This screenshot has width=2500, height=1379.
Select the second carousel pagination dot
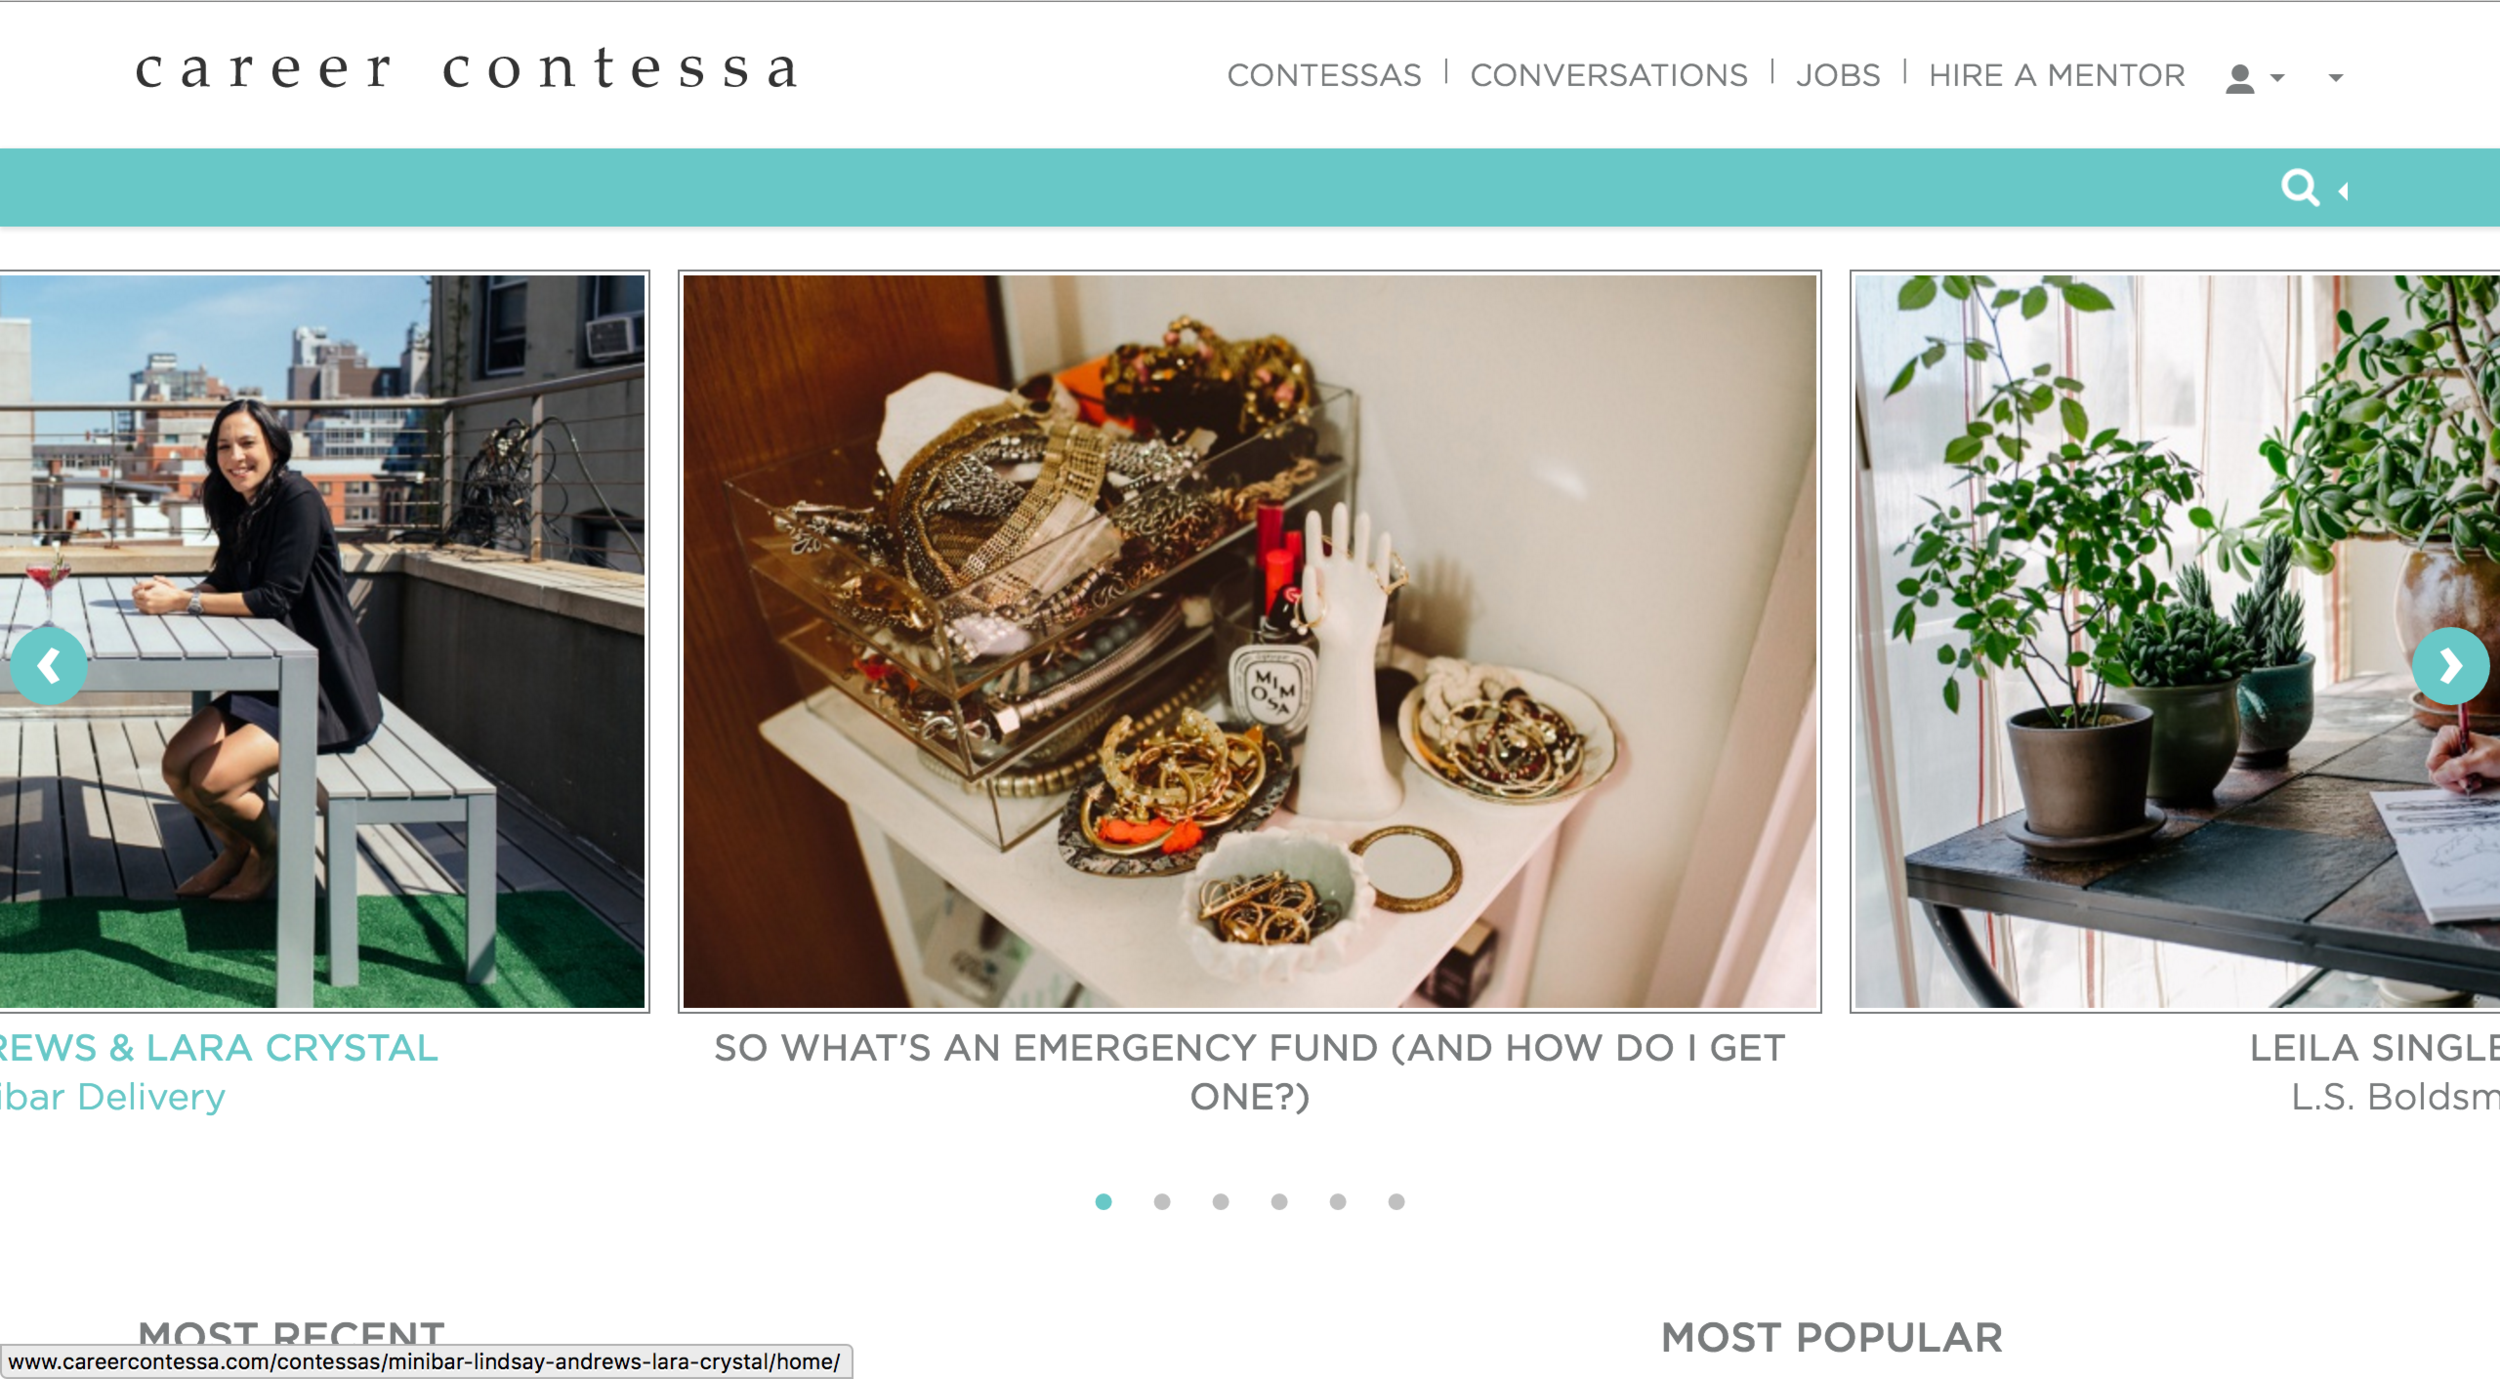pyautogui.click(x=1162, y=1201)
